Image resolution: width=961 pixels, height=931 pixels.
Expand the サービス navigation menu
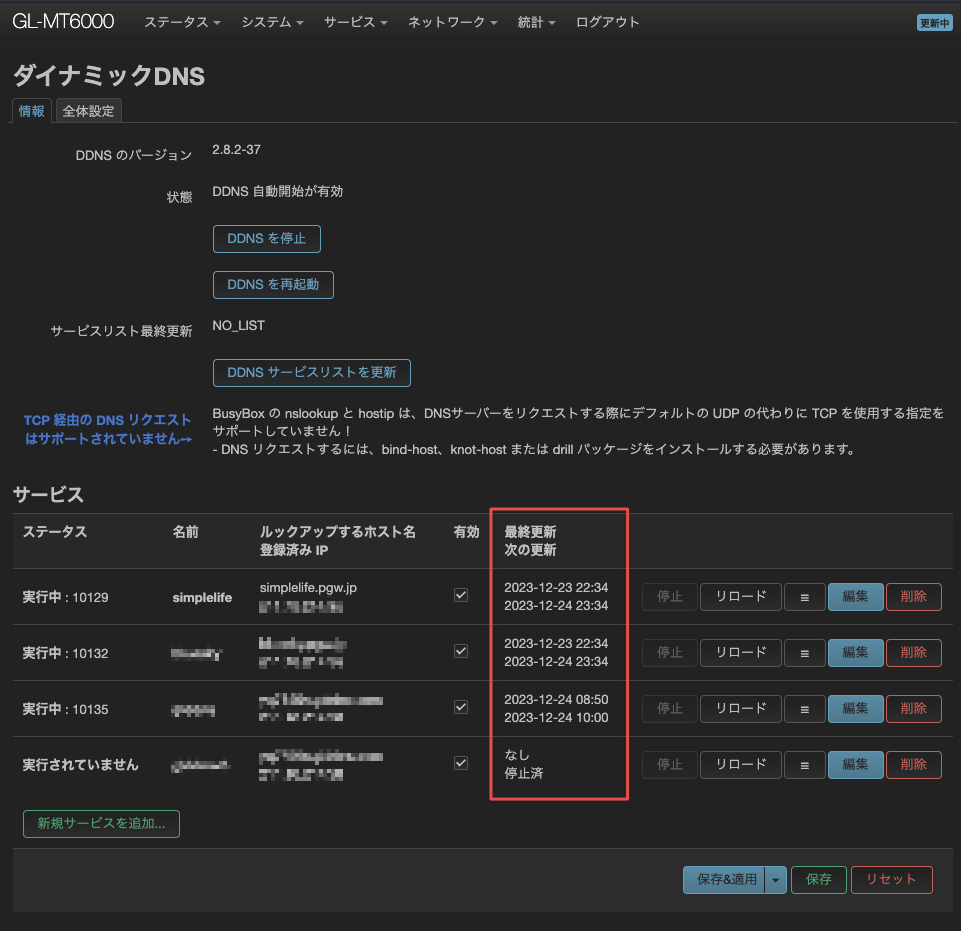[355, 22]
